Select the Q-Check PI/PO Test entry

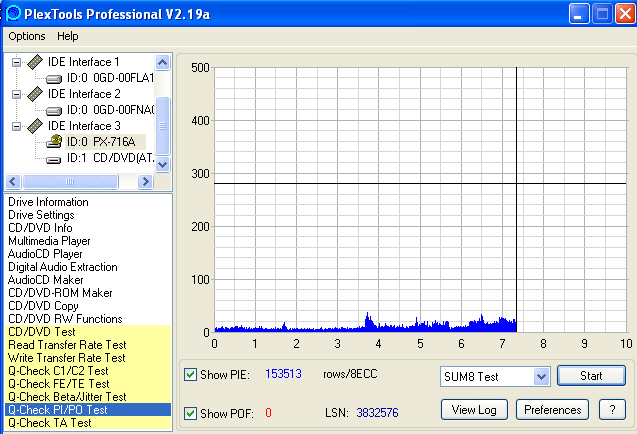tap(88, 410)
